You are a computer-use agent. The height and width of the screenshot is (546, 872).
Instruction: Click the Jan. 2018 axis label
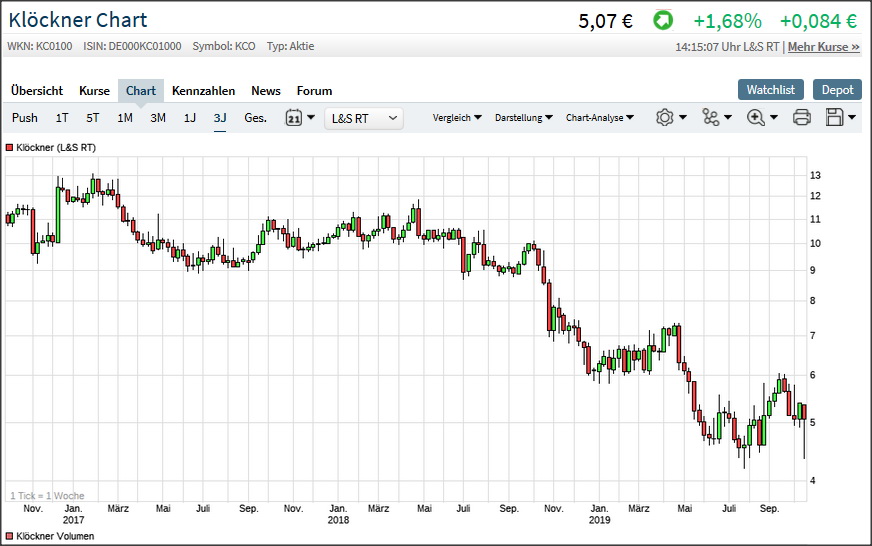pos(338,514)
